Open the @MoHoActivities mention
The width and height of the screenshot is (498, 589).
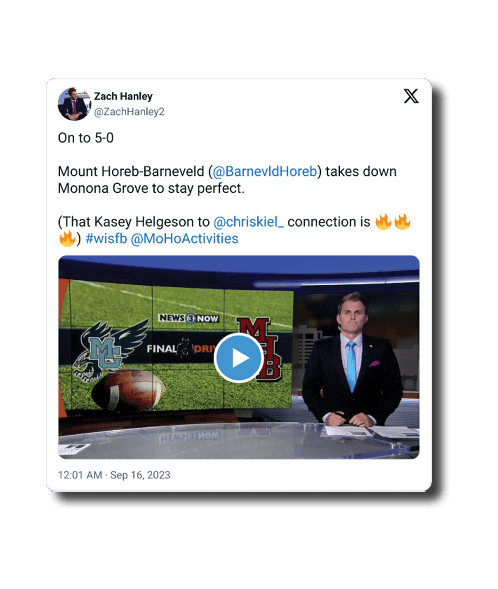point(184,239)
